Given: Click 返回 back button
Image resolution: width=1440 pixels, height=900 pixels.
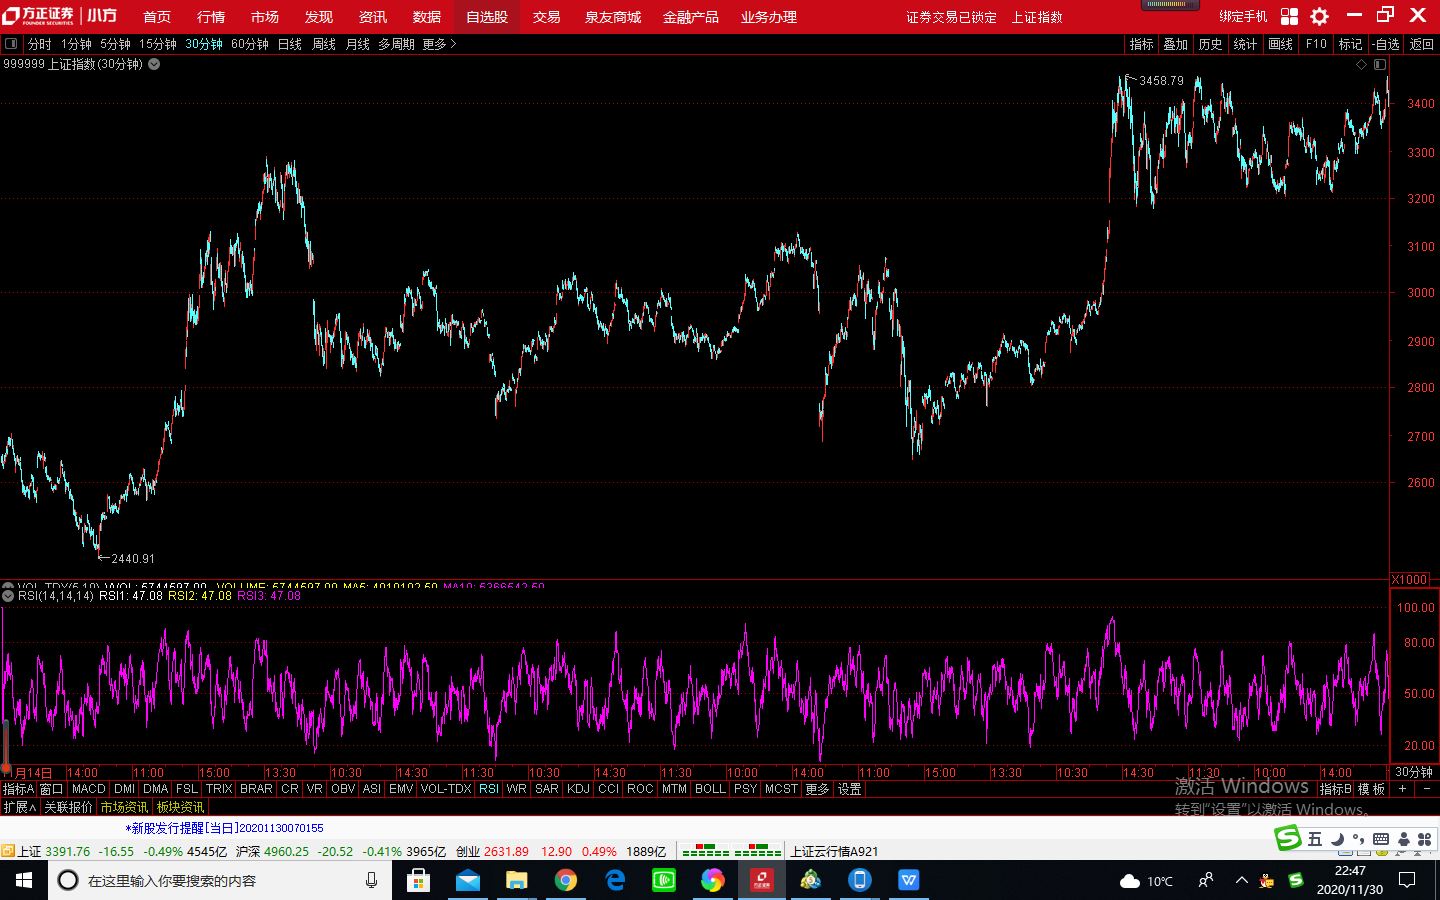Looking at the screenshot, I should point(1421,44).
